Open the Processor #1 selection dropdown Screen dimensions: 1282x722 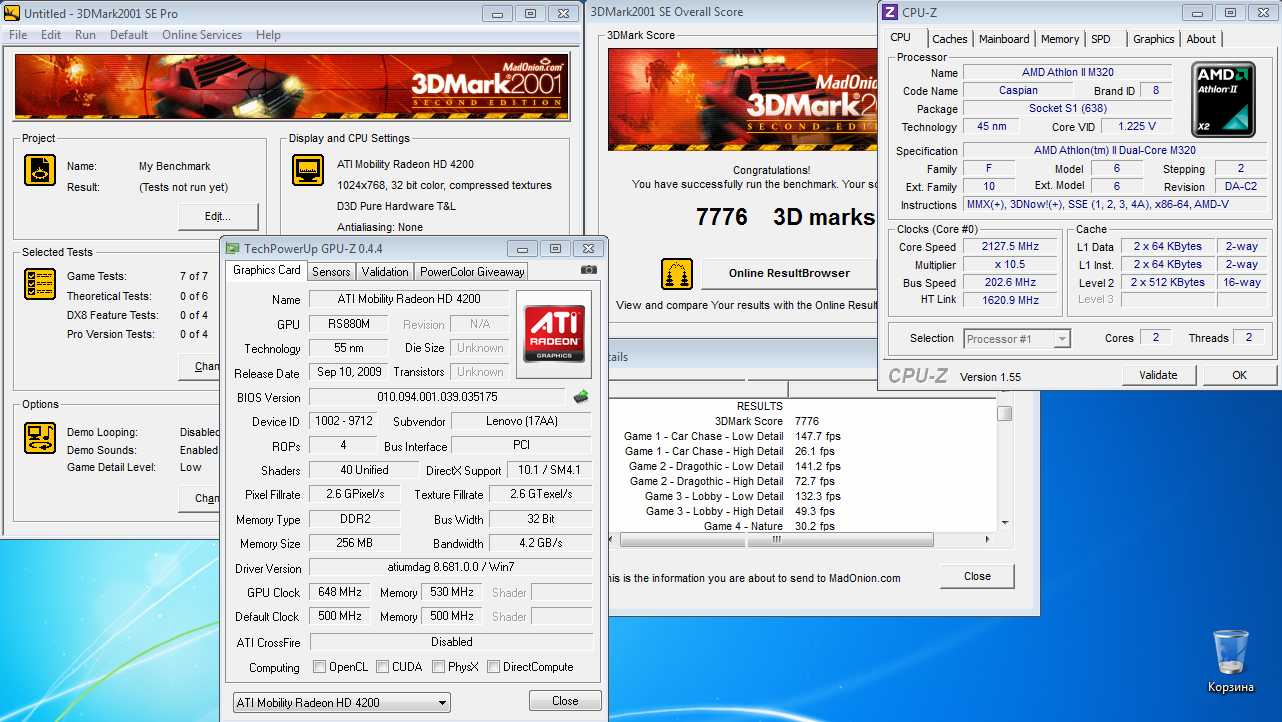(x=1017, y=339)
